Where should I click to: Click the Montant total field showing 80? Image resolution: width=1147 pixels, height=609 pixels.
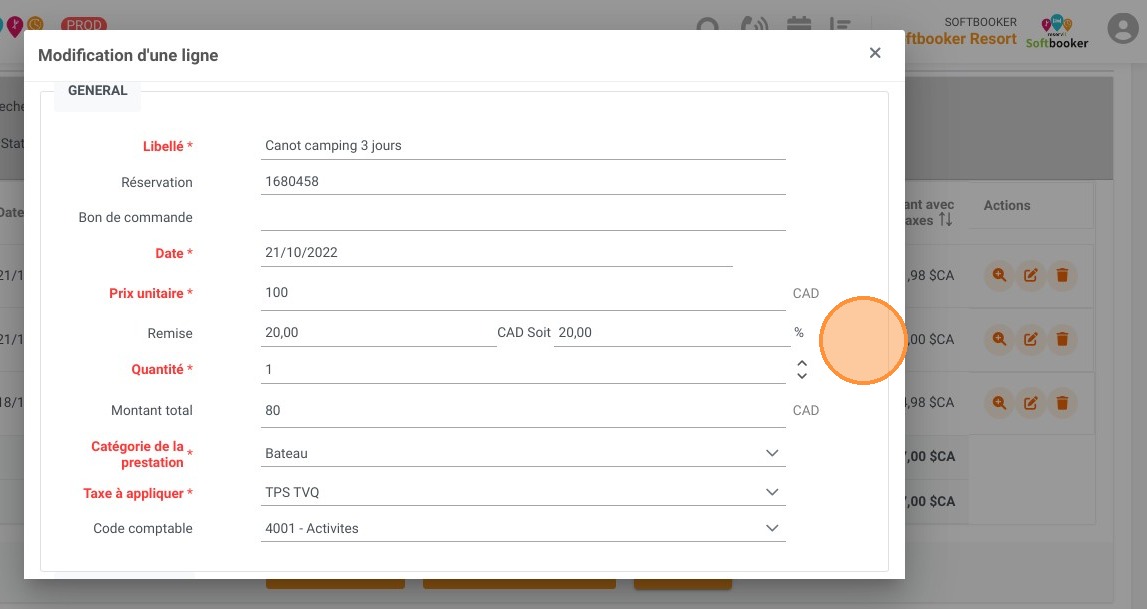pos(523,411)
